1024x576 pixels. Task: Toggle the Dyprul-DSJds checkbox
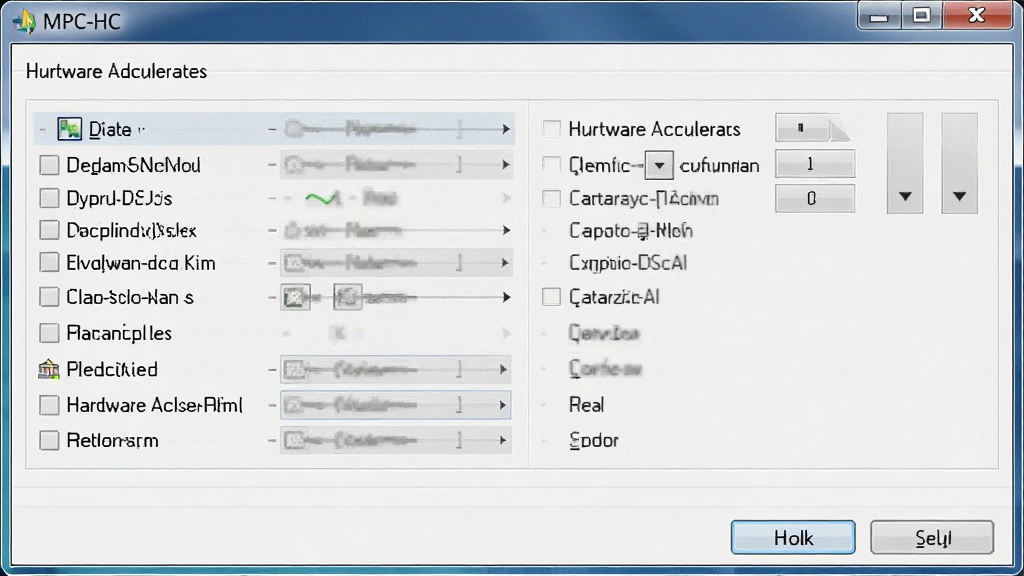[x=49, y=198]
